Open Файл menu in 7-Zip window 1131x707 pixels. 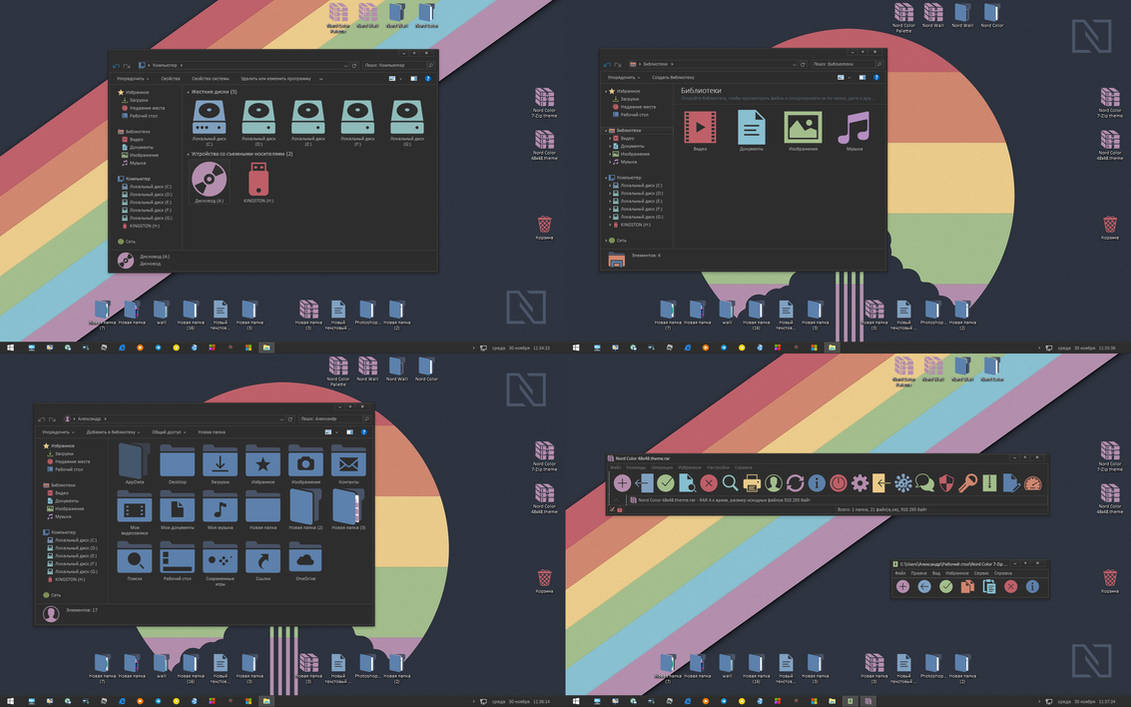pos(900,573)
